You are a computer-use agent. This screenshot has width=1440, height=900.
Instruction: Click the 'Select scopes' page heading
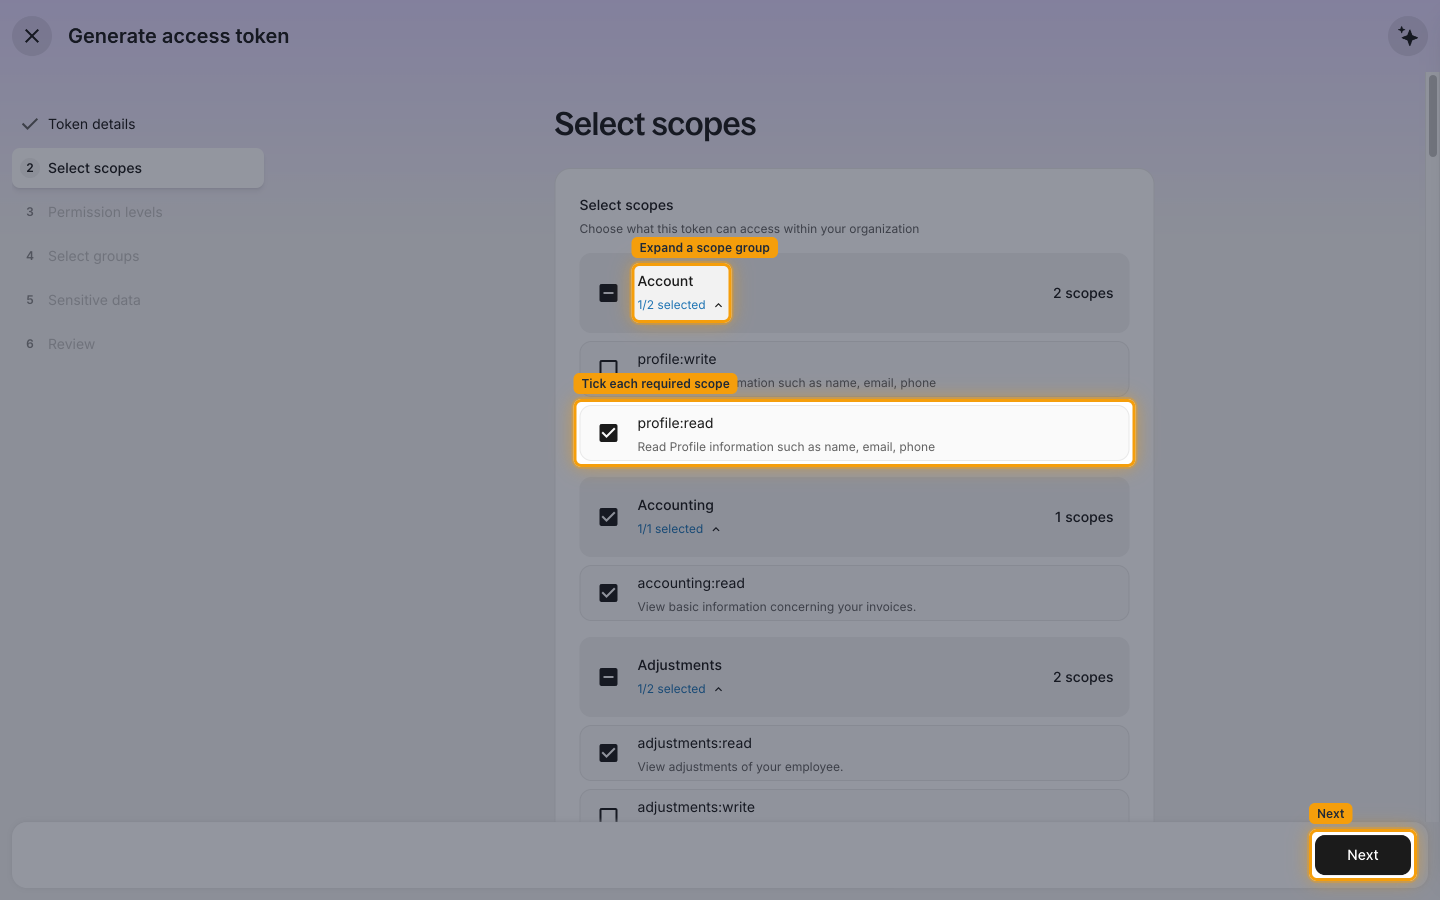point(655,124)
